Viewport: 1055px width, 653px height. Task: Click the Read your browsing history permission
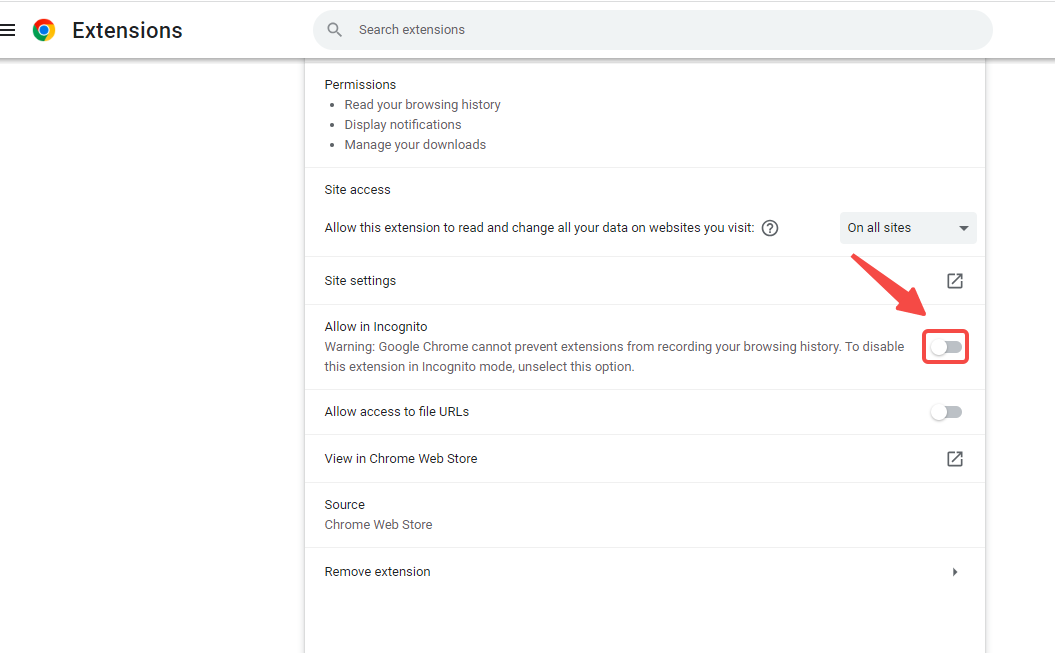click(422, 105)
